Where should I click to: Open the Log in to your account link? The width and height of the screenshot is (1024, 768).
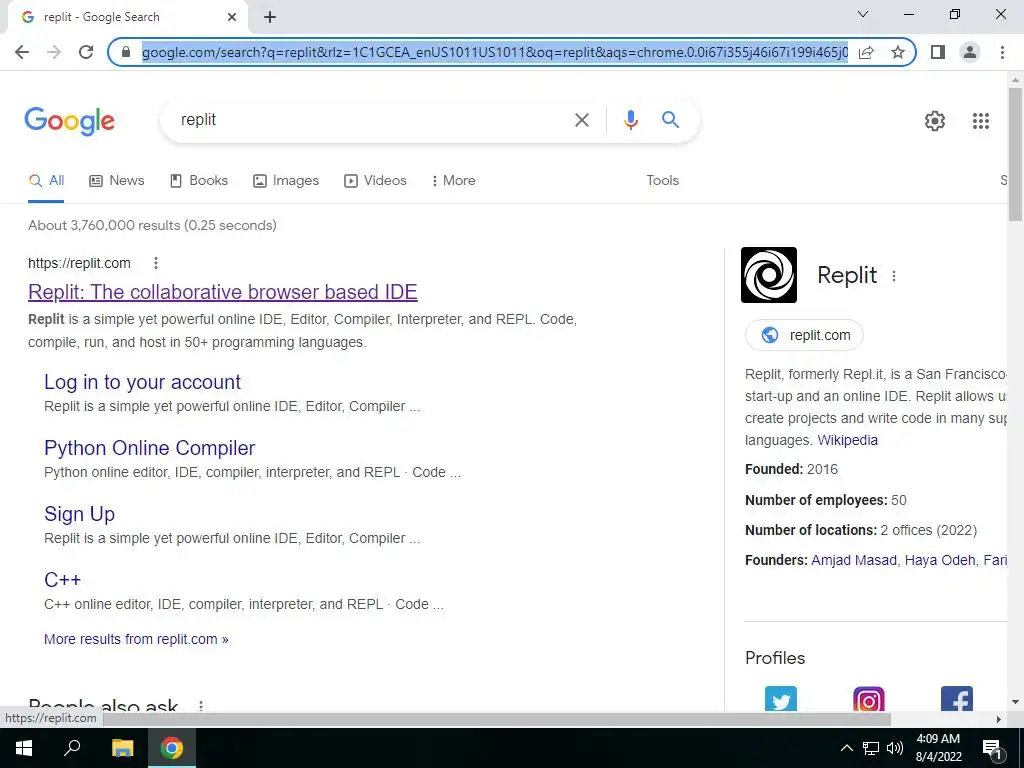pos(142,382)
